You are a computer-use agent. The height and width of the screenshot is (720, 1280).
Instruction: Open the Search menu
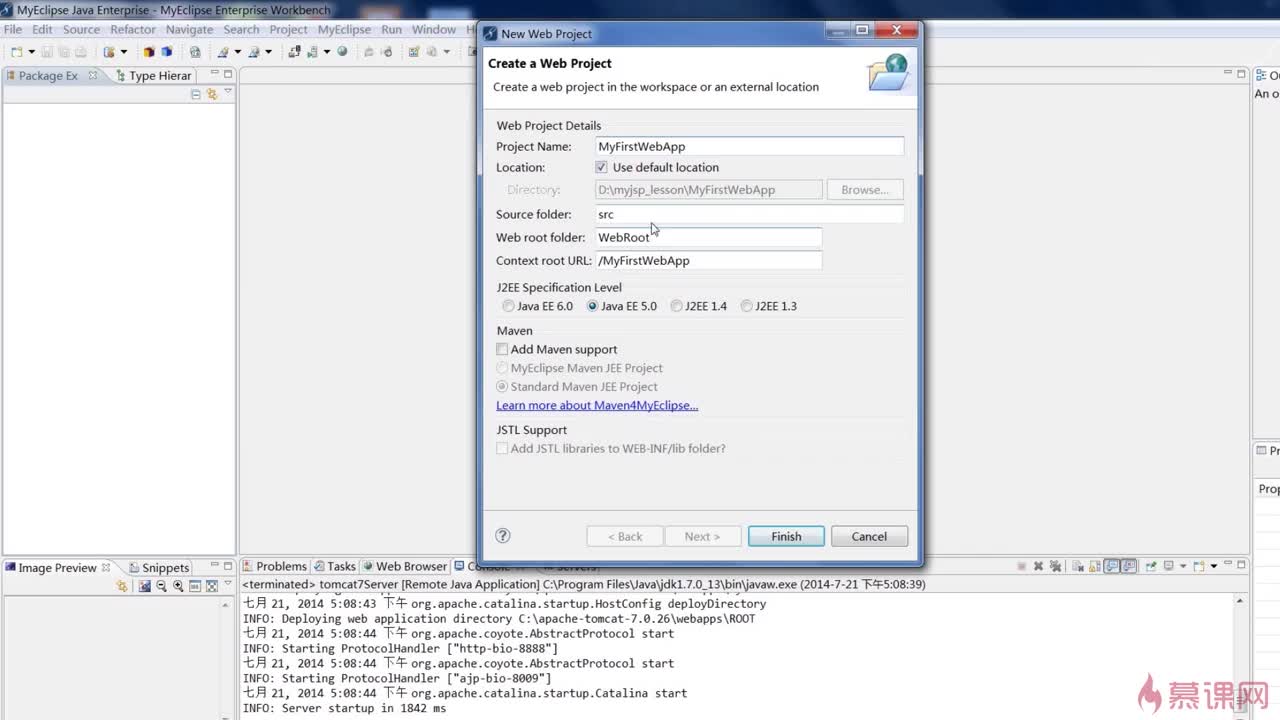click(x=241, y=29)
